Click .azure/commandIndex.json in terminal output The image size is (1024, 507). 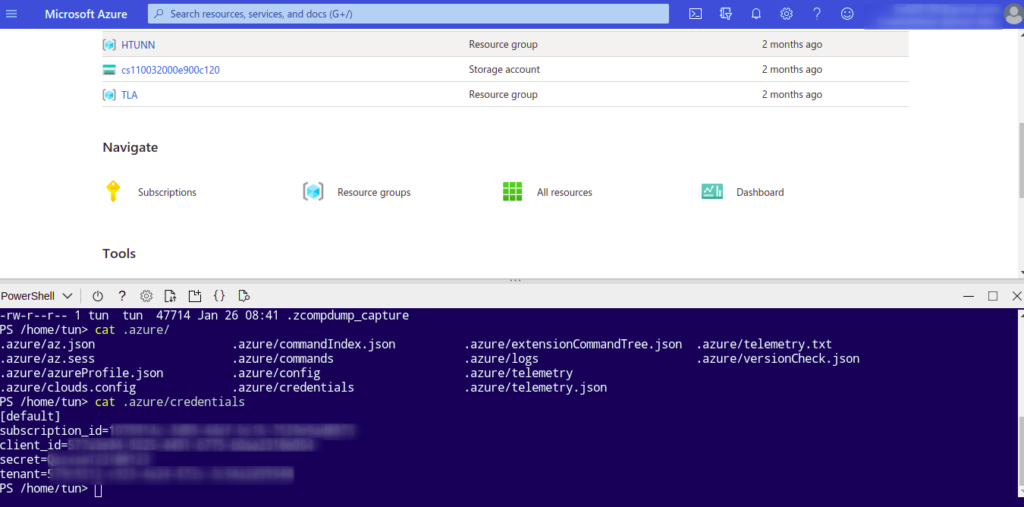pyautogui.click(x=314, y=344)
